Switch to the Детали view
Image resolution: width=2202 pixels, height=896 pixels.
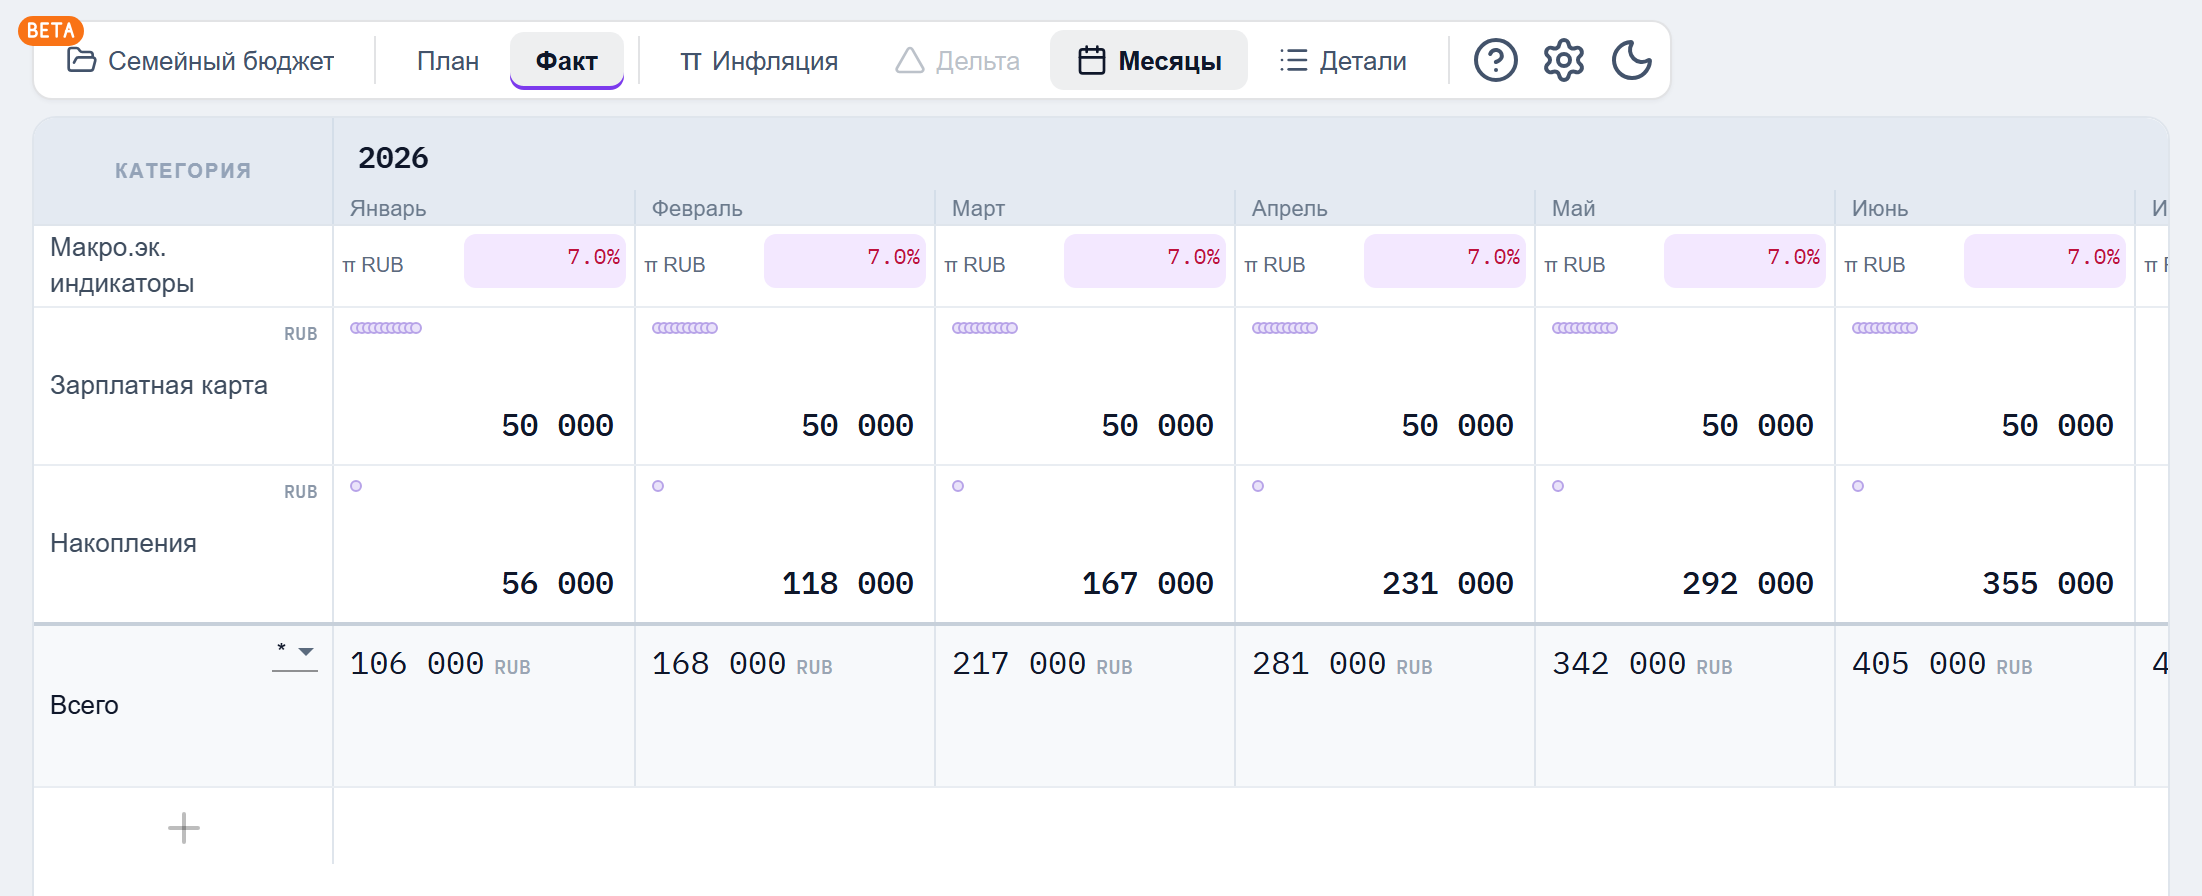pyautogui.click(x=1343, y=61)
